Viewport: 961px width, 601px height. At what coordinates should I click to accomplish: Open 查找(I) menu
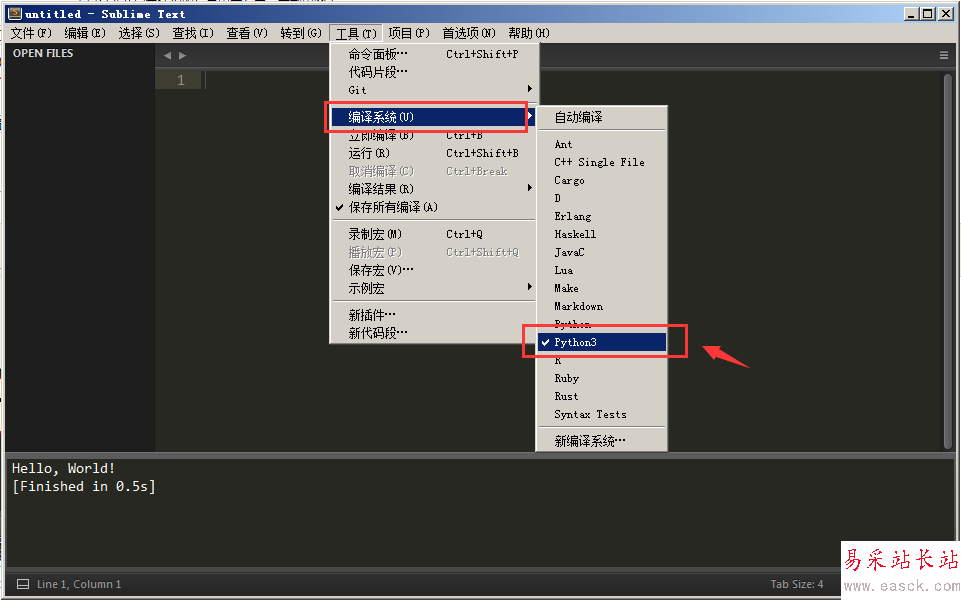click(193, 33)
